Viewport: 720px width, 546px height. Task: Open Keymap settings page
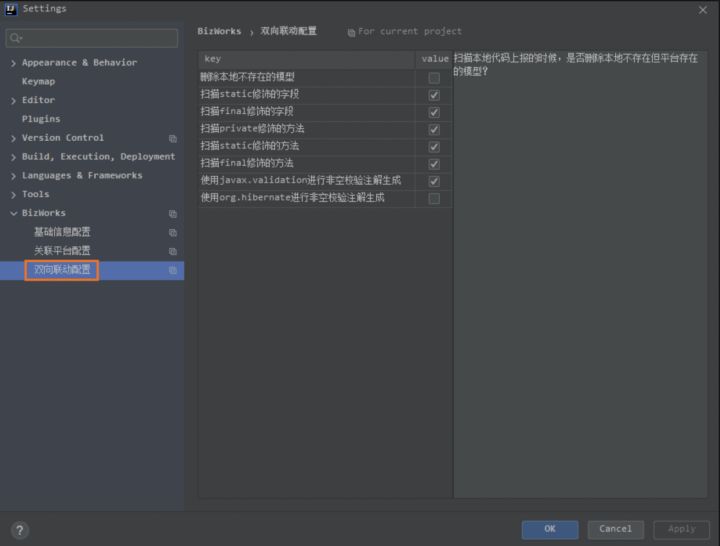tap(39, 81)
